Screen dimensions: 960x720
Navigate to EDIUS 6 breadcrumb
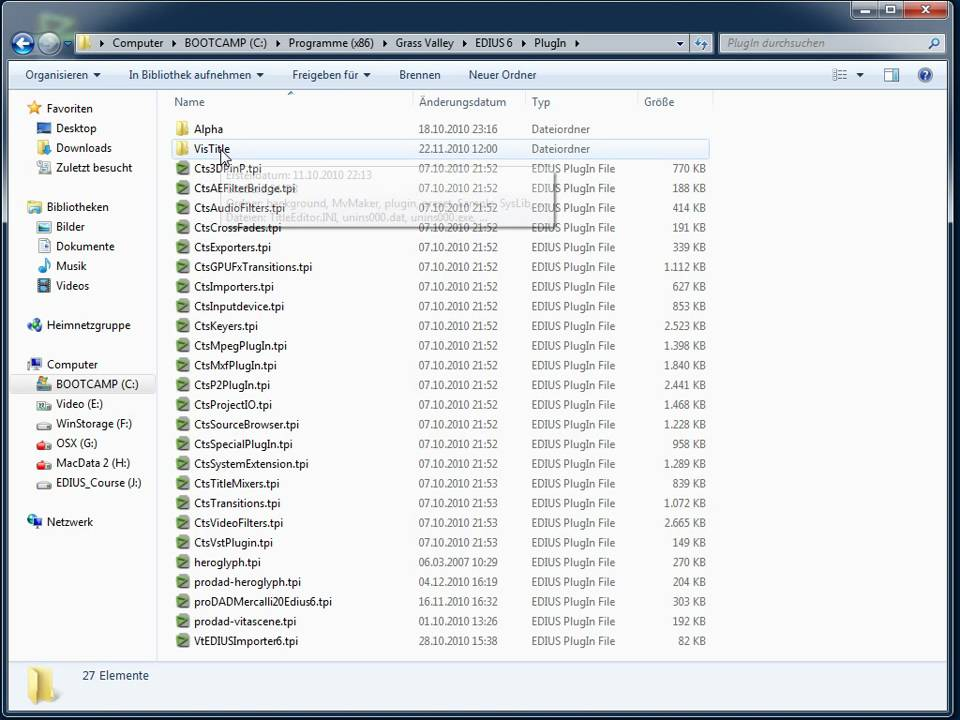(493, 43)
